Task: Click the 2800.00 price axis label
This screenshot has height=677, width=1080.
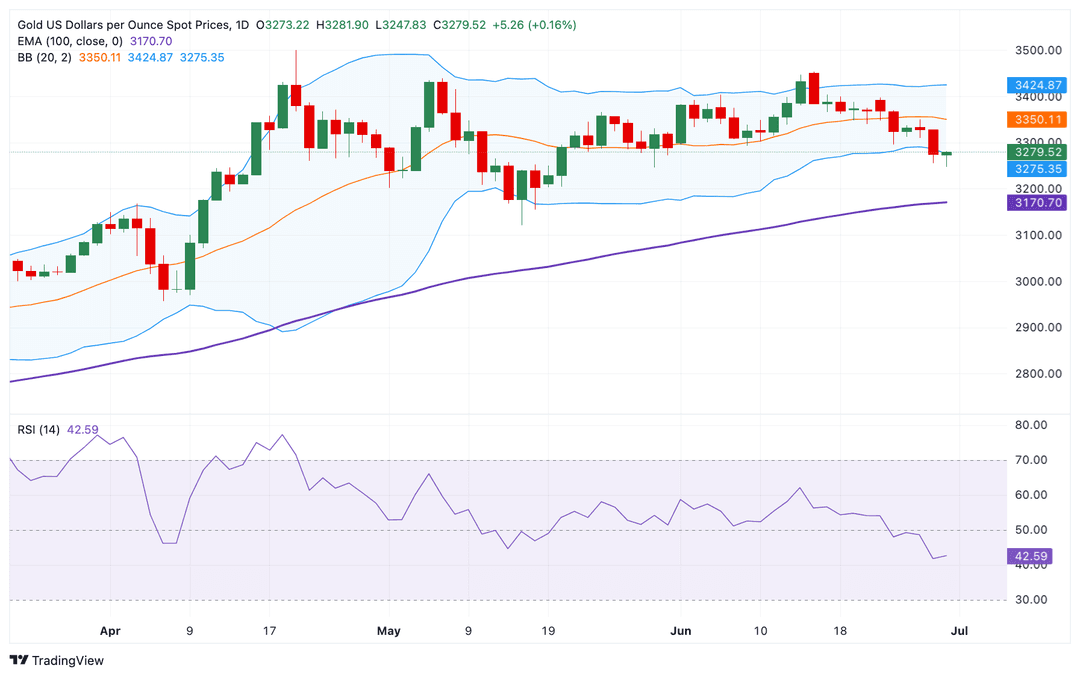Action: point(1038,374)
